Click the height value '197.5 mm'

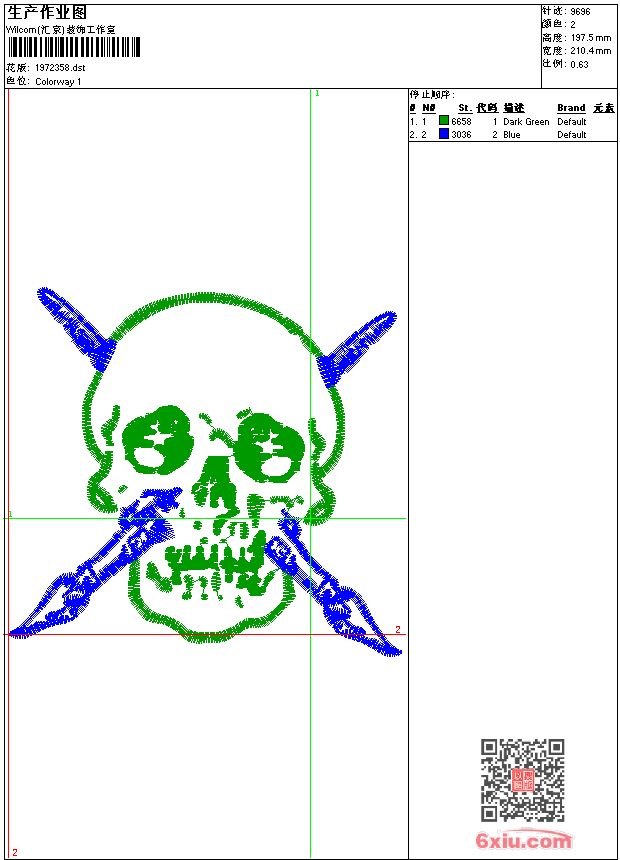[x=590, y=38]
